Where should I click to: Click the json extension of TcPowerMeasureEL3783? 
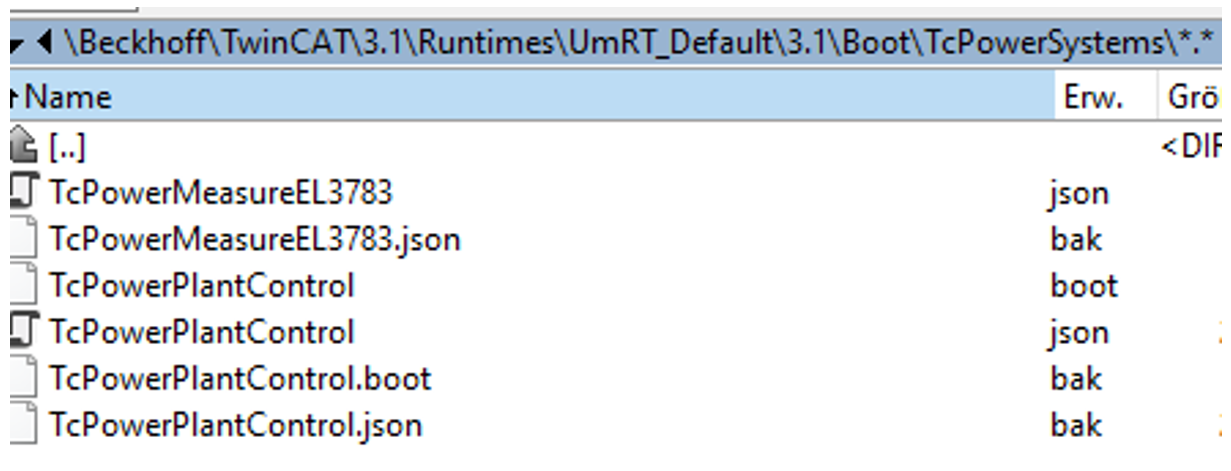pyautogui.click(x=1079, y=192)
